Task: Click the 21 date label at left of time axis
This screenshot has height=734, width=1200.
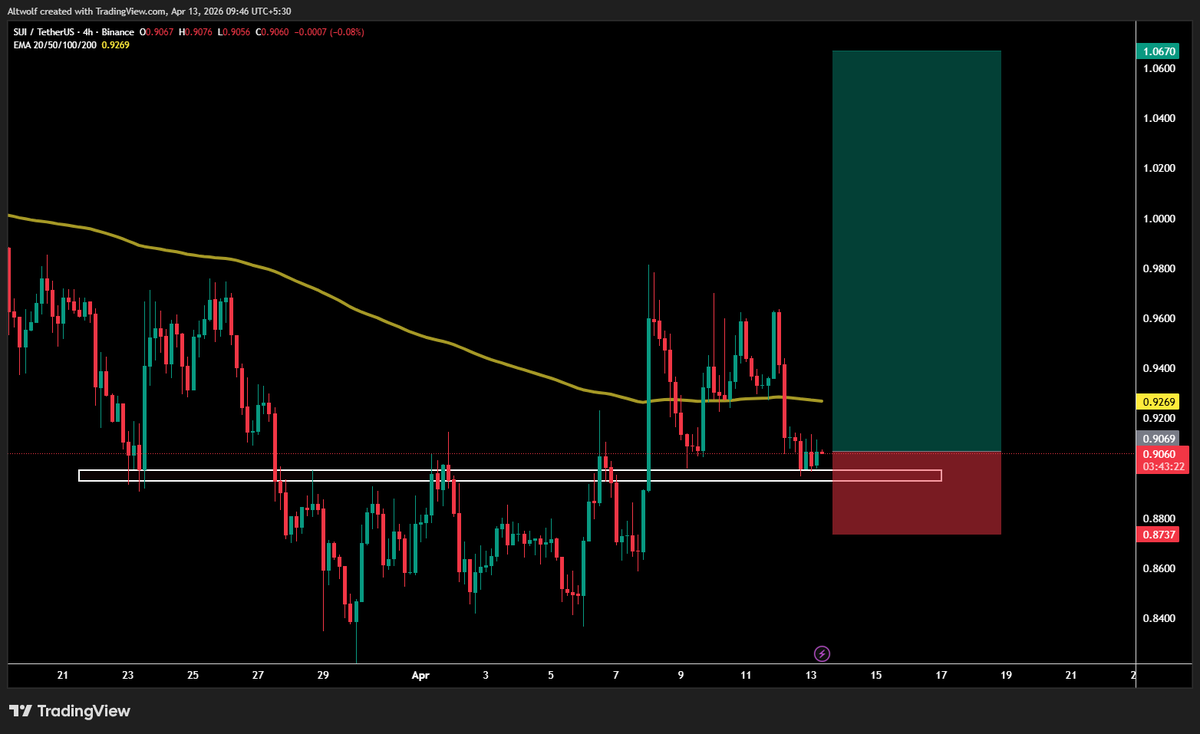Action: (62, 676)
